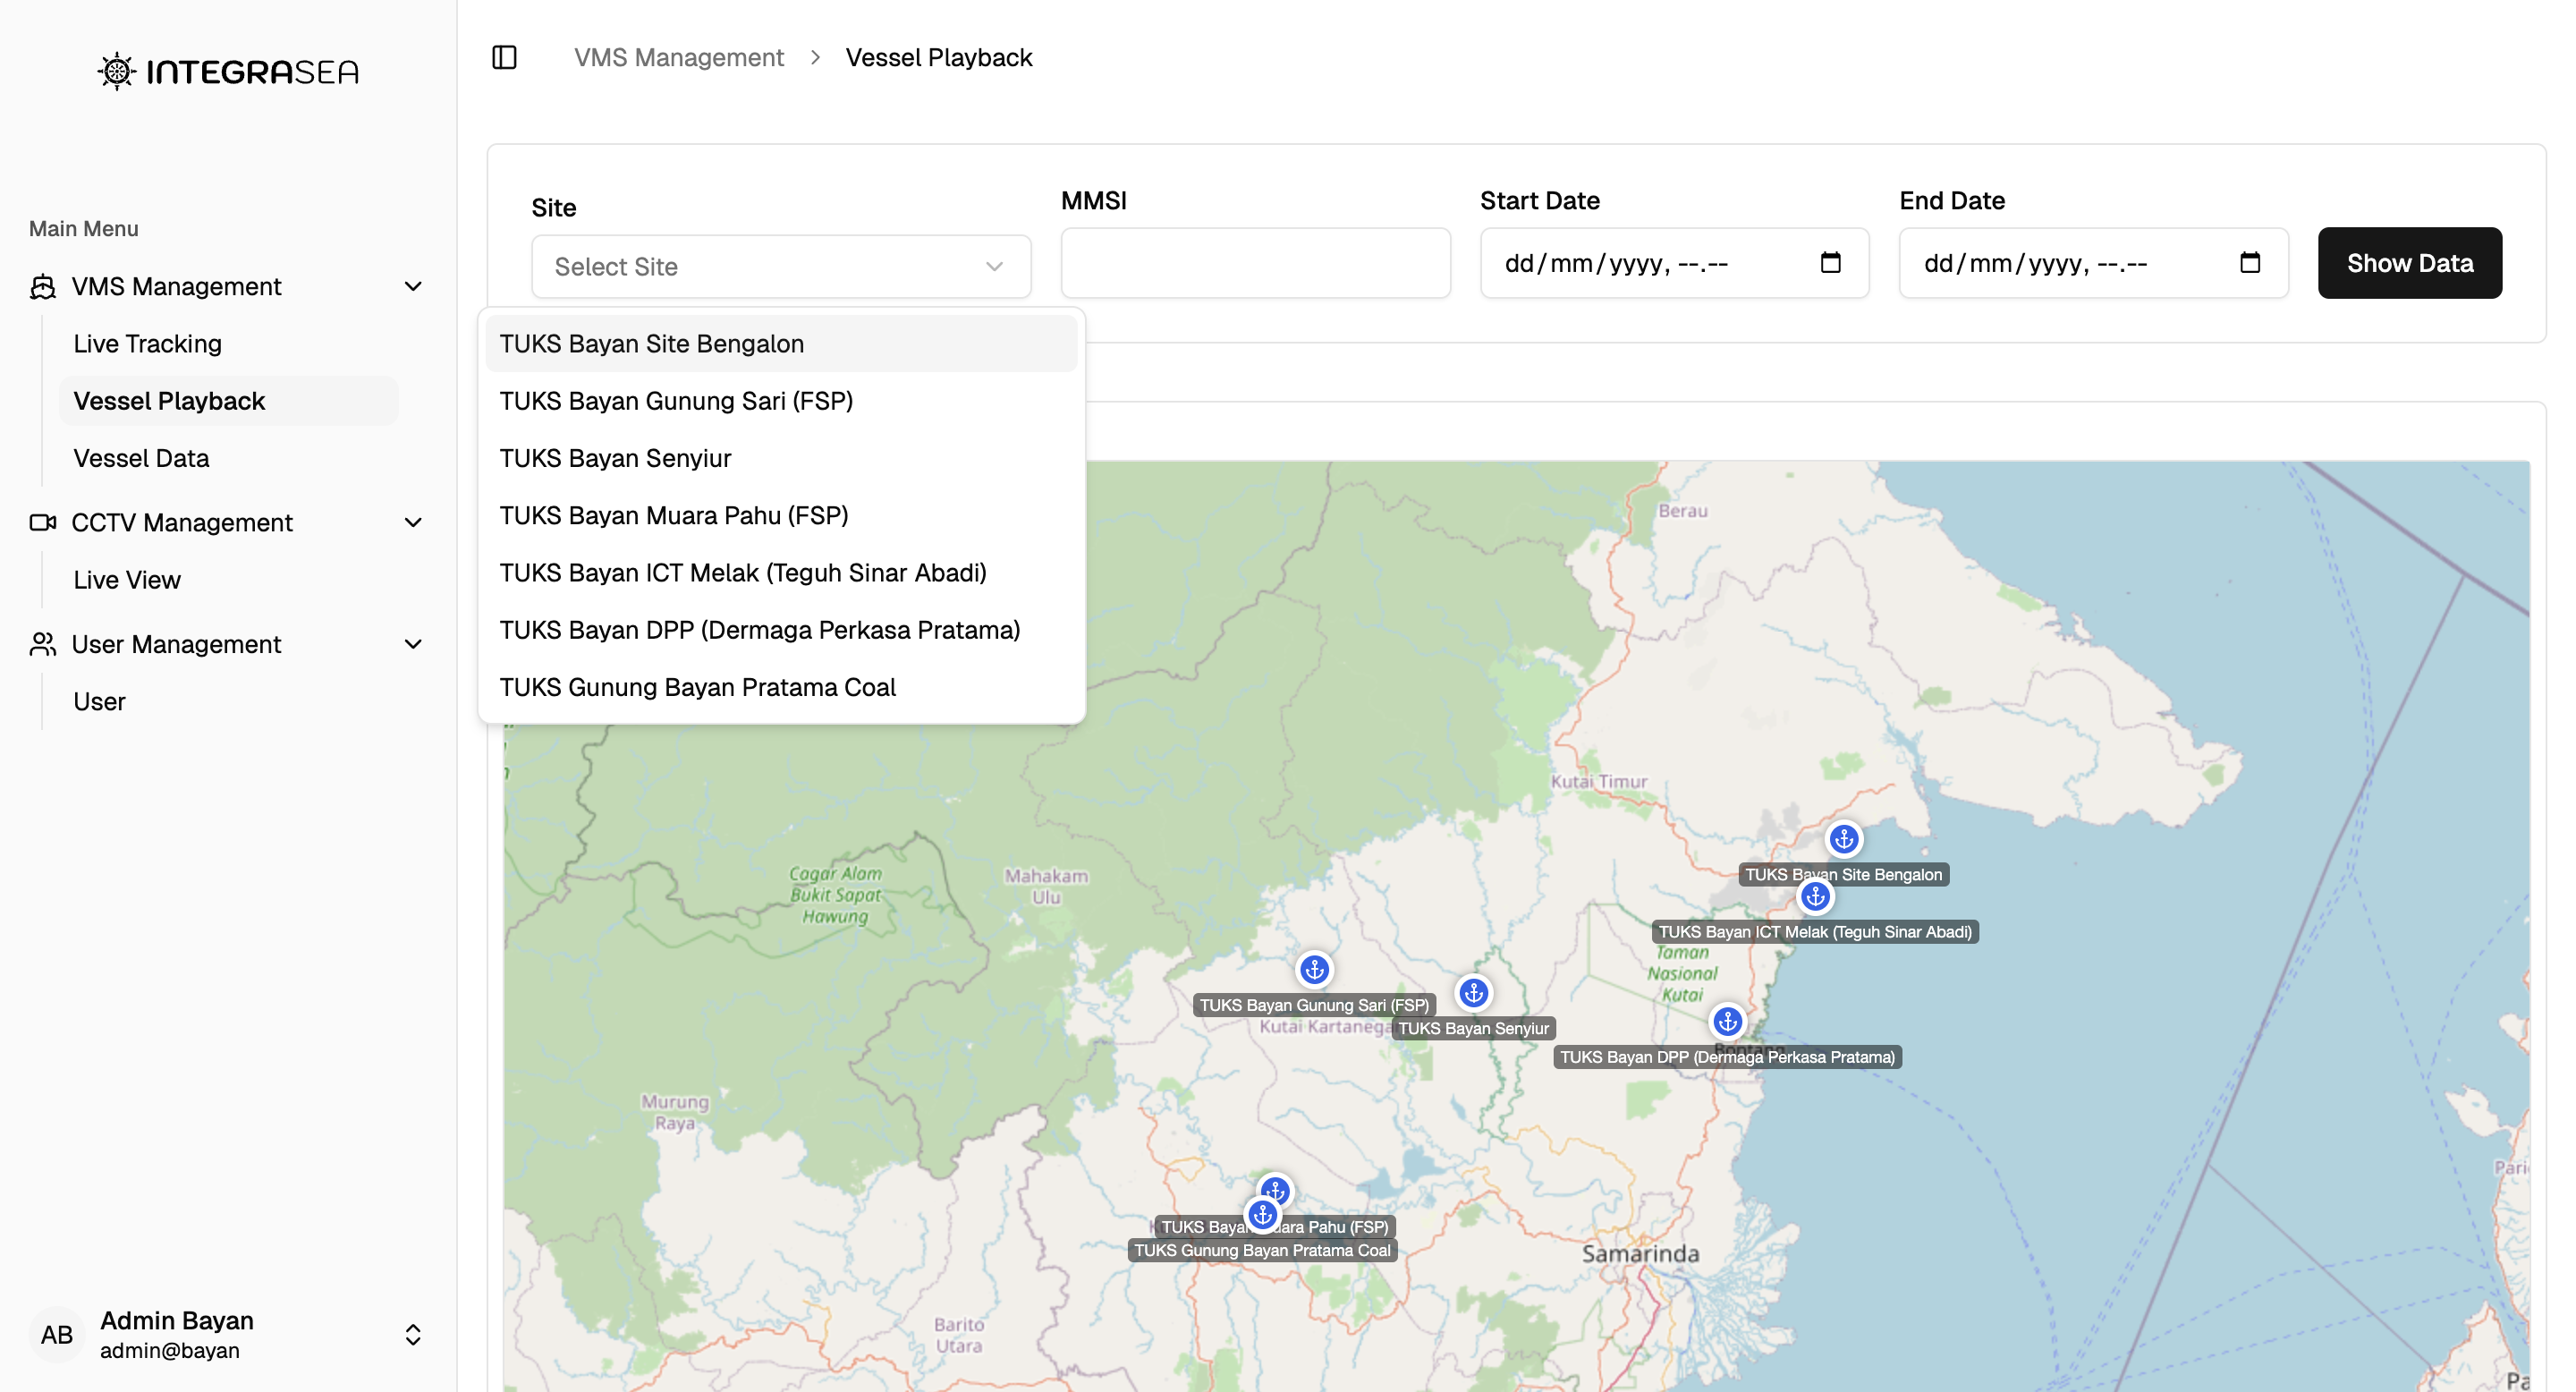
Task: Click the Select Site dropdown field
Action: (x=780, y=267)
